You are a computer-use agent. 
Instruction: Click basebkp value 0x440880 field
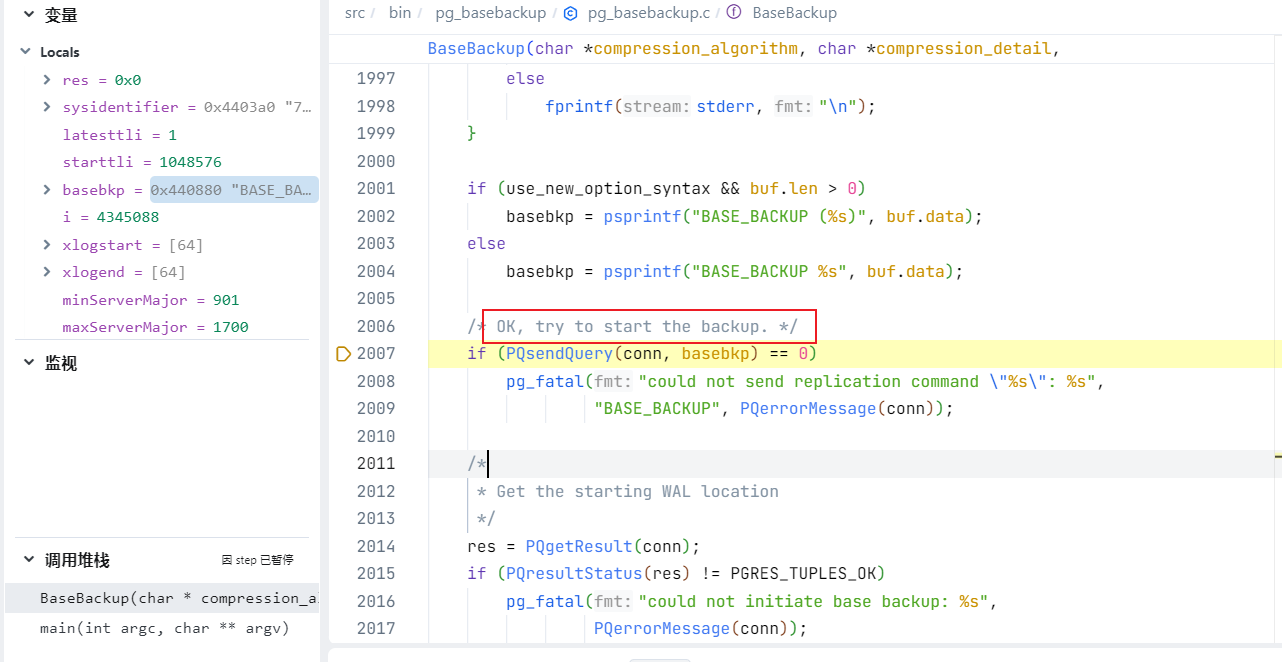[234, 190]
